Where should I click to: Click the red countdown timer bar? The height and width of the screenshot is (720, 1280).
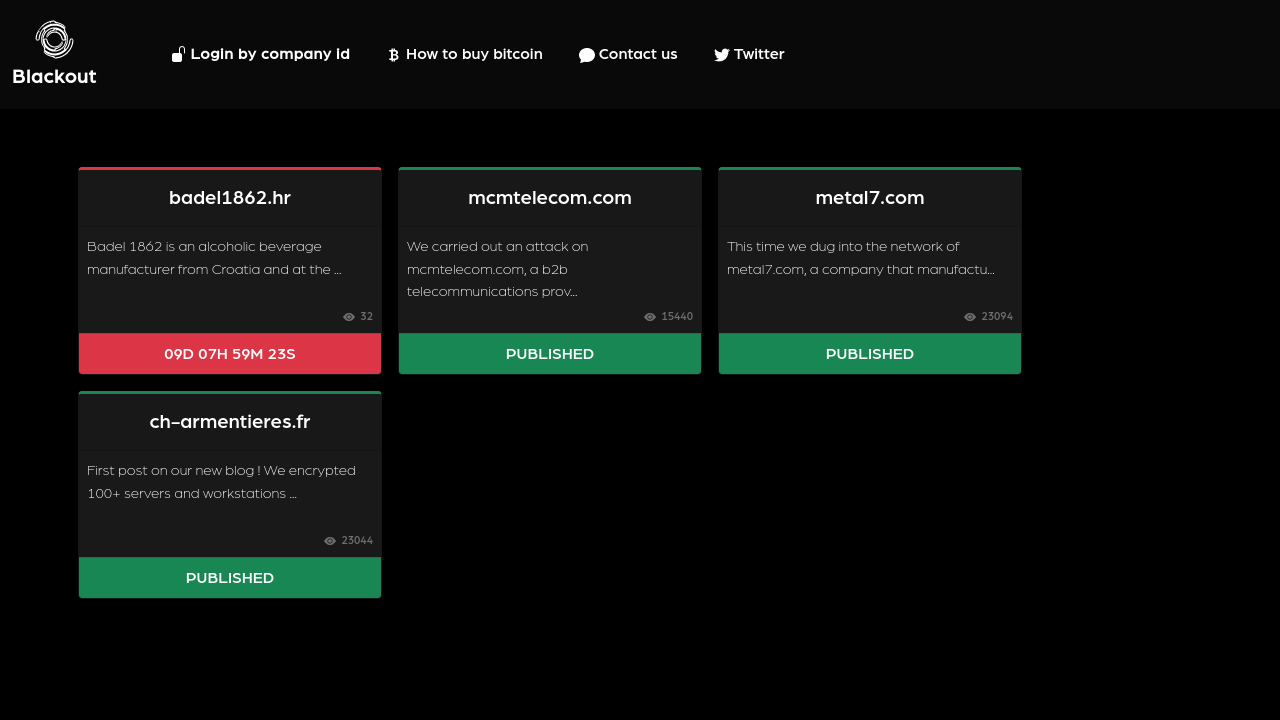(x=230, y=354)
